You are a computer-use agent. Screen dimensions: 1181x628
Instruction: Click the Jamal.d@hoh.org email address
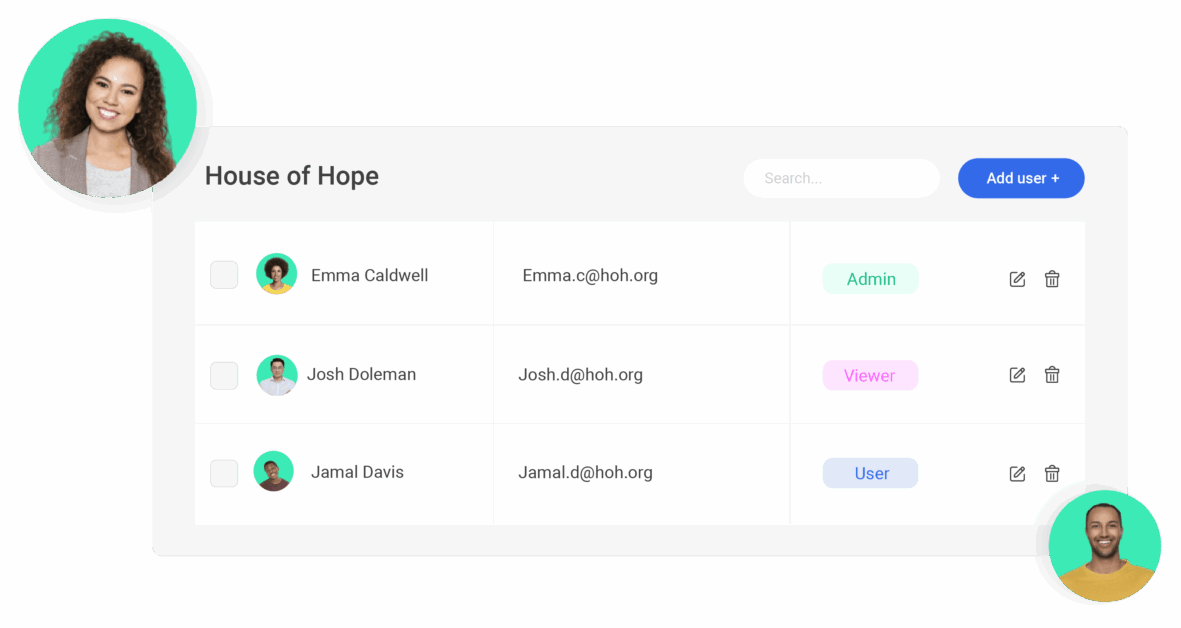point(585,472)
